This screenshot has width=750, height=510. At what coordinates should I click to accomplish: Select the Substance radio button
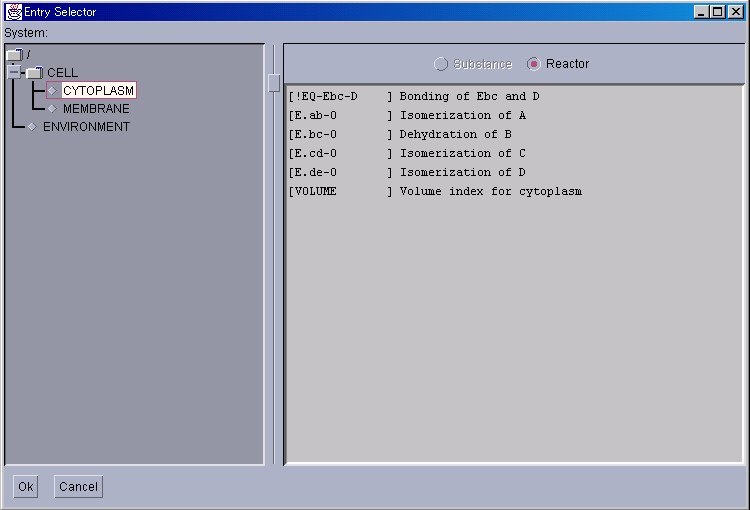click(441, 64)
